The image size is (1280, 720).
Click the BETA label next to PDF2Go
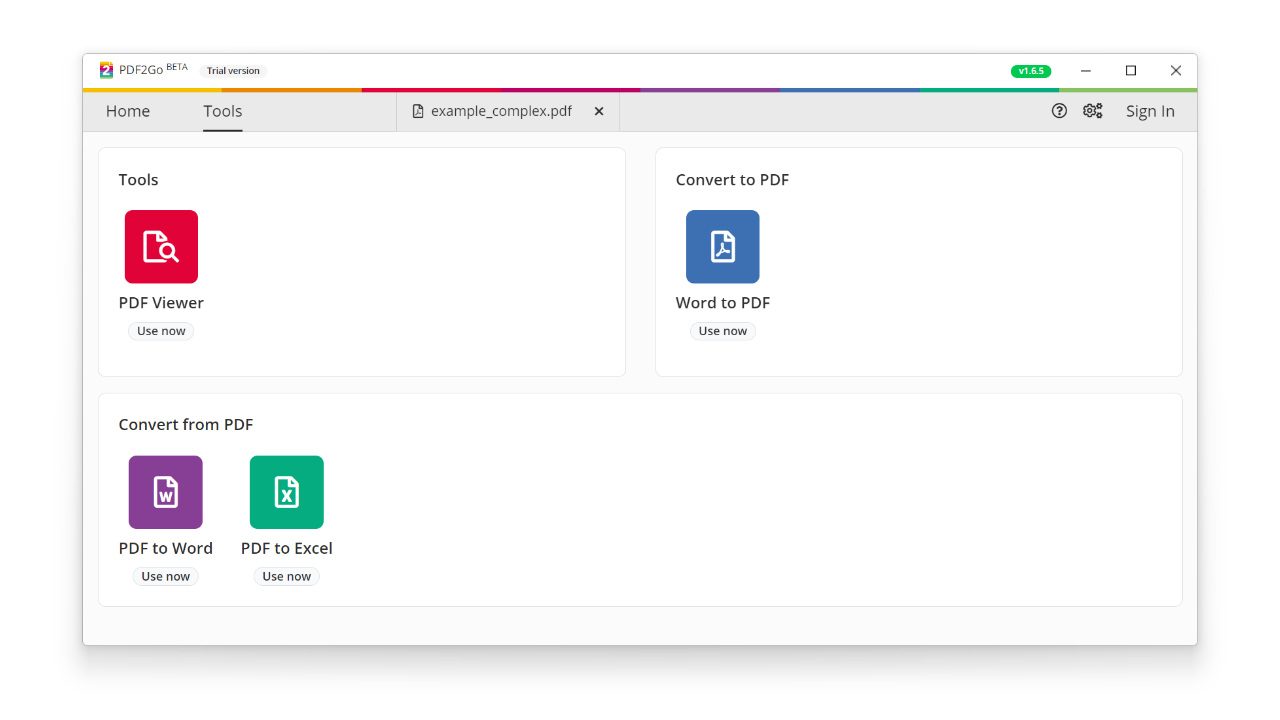(176, 66)
